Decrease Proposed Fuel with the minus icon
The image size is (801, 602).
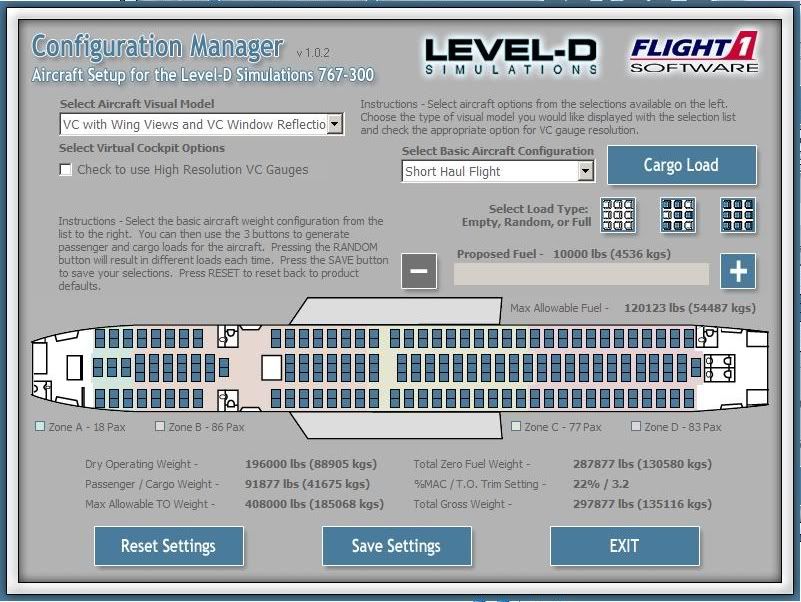(419, 270)
